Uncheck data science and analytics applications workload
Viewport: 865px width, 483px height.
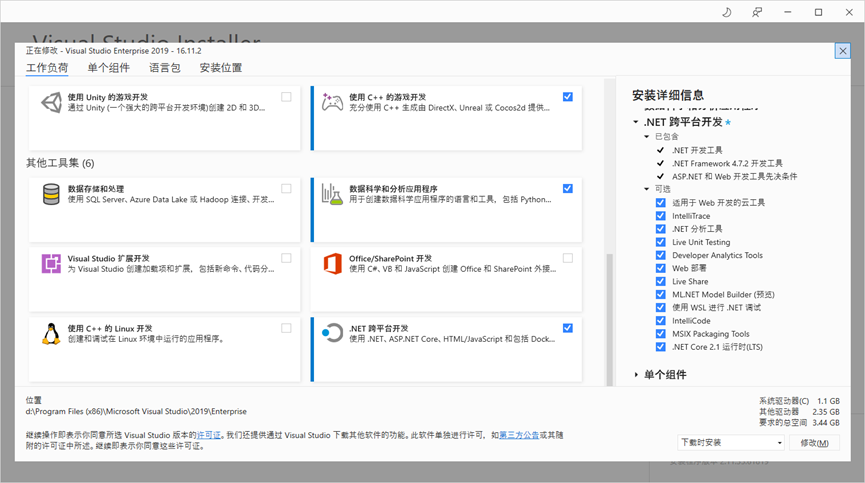[x=568, y=189]
